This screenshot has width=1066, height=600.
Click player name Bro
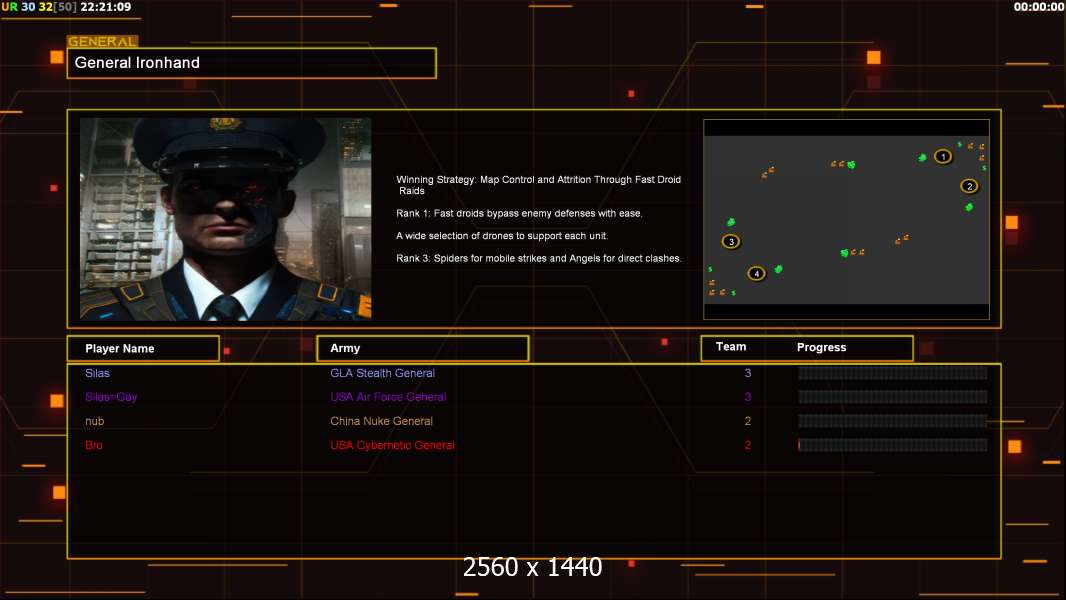click(94, 445)
